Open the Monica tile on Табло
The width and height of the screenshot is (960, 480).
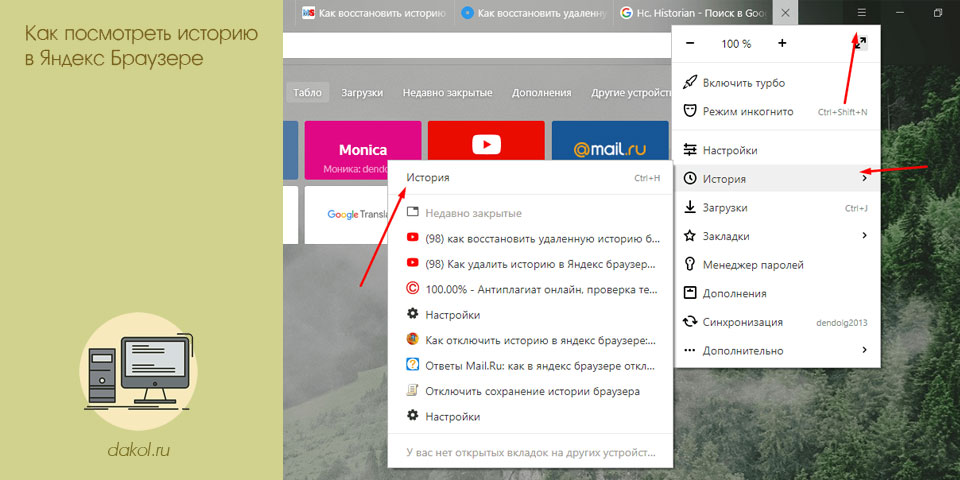(x=363, y=150)
